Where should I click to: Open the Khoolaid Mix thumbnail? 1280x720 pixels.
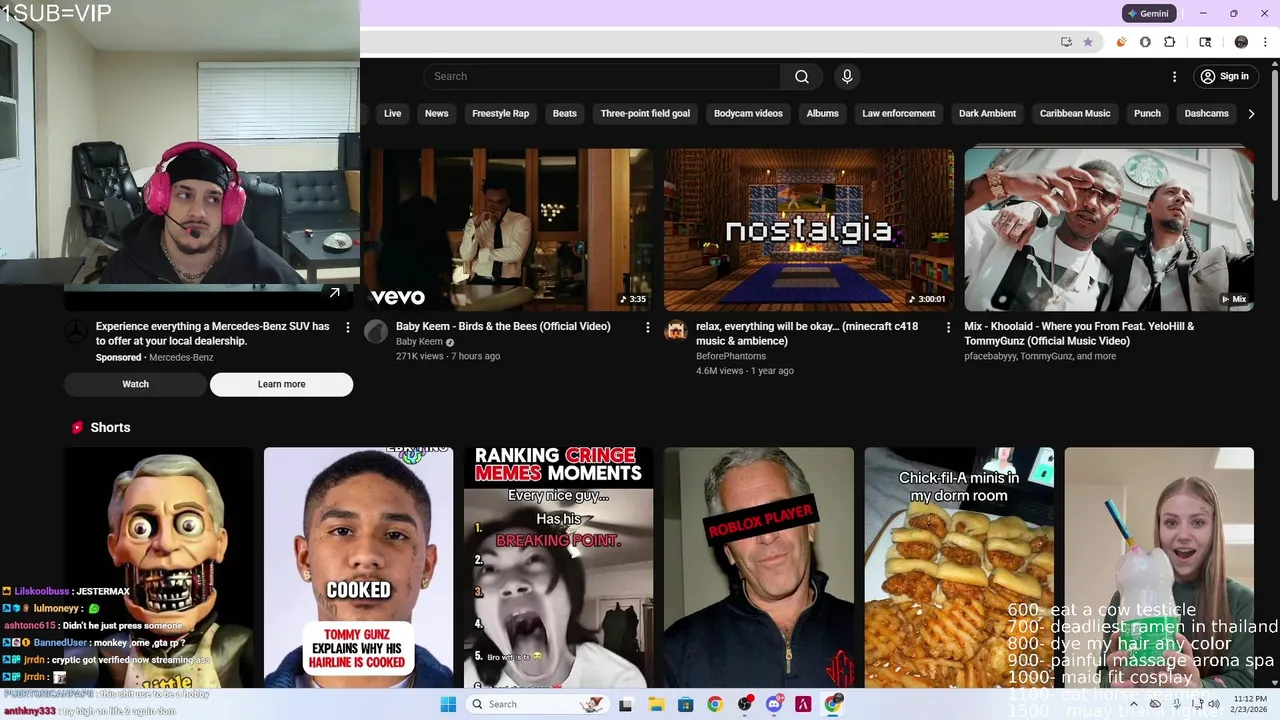tap(1108, 230)
